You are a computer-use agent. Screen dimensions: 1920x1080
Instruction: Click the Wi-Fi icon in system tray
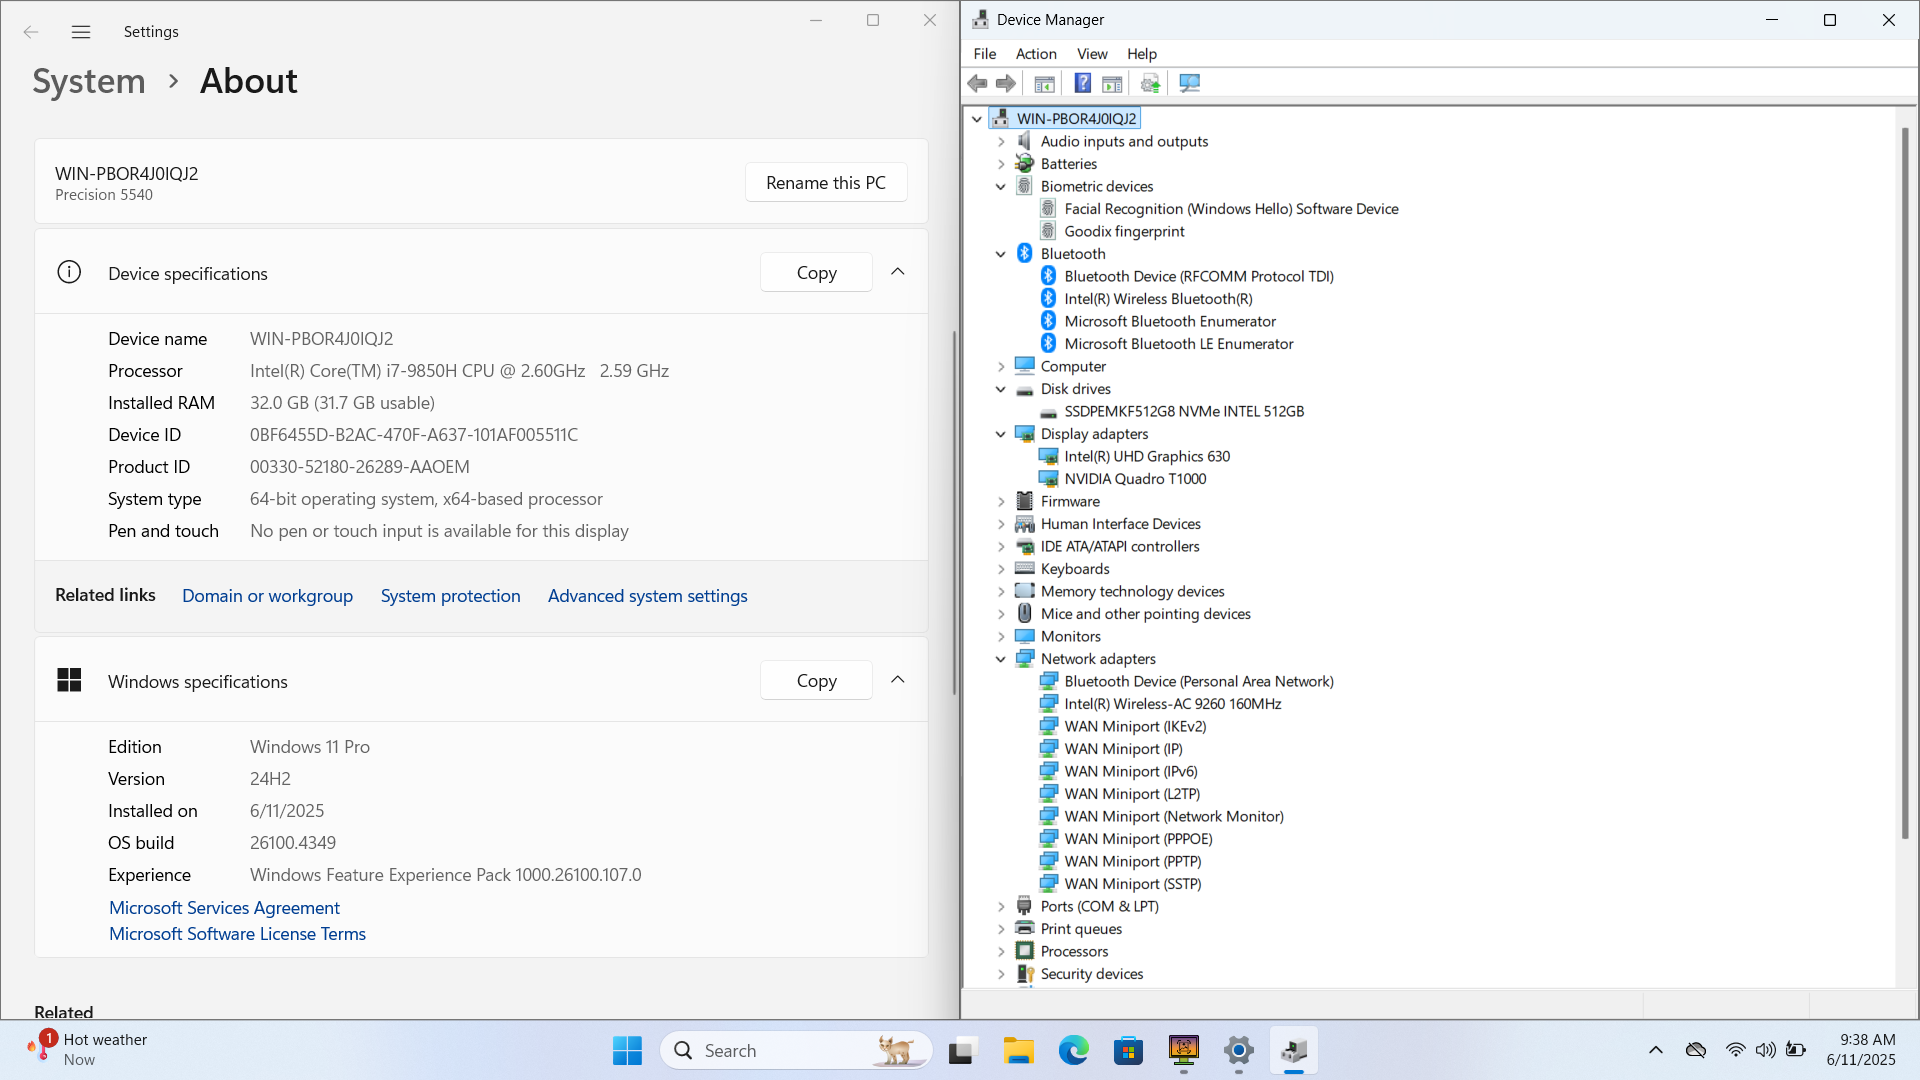tap(1735, 1050)
